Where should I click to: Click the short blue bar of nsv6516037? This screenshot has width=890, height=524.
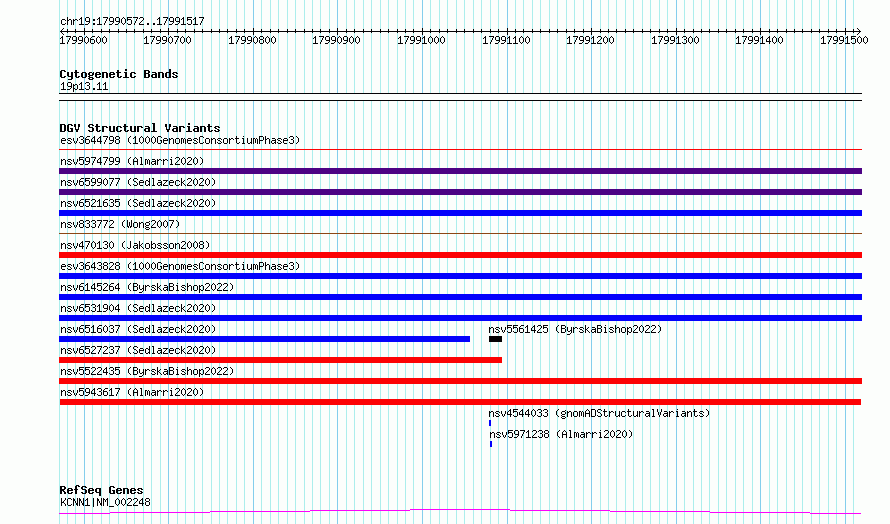[265, 339]
